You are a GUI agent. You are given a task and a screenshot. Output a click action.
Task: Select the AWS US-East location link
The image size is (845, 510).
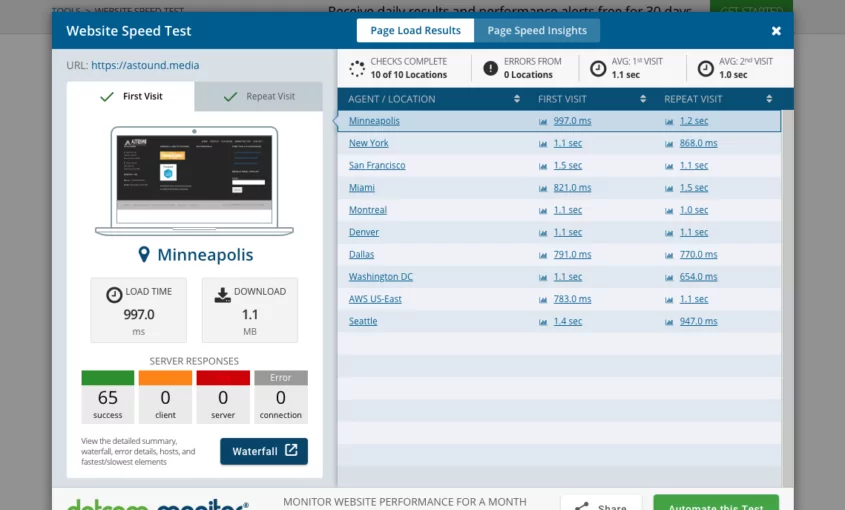pos(375,299)
